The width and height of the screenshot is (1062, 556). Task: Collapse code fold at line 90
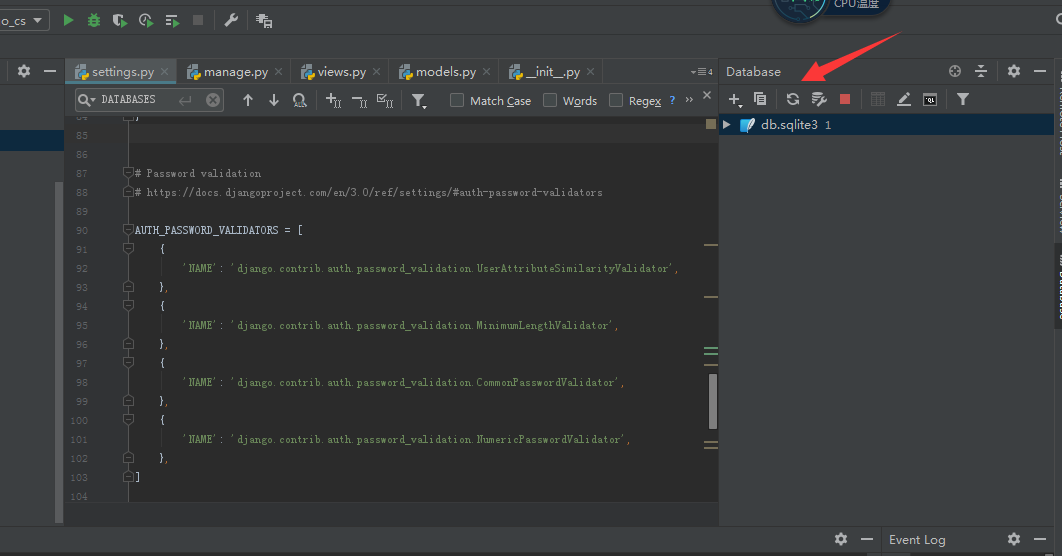tap(128, 230)
